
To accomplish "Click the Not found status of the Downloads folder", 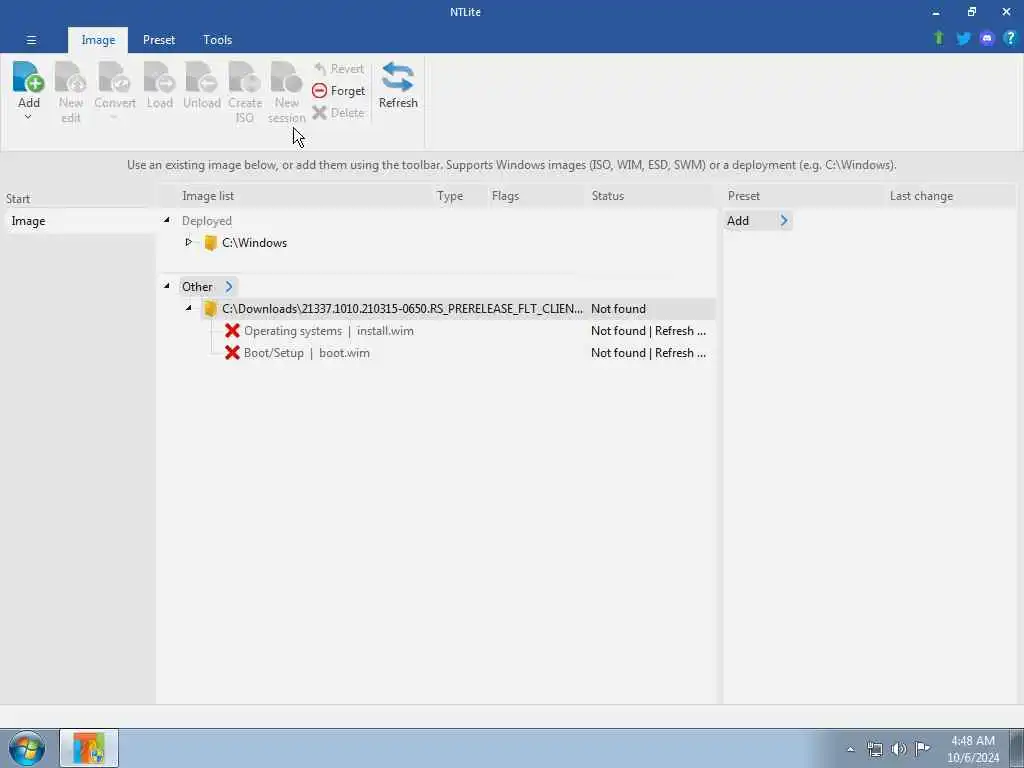I will (x=618, y=308).
